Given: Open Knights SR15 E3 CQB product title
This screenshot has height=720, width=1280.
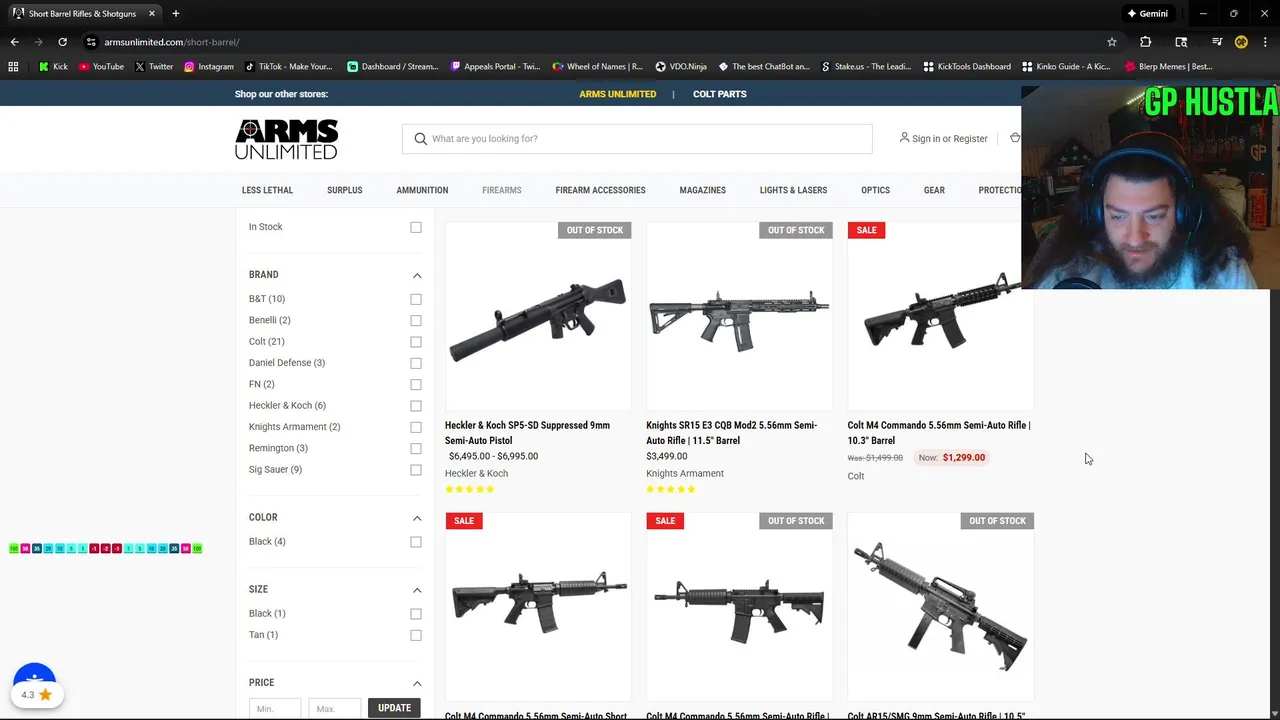Looking at the screenshot, I should pyautogui.click(x=731, y=433).
